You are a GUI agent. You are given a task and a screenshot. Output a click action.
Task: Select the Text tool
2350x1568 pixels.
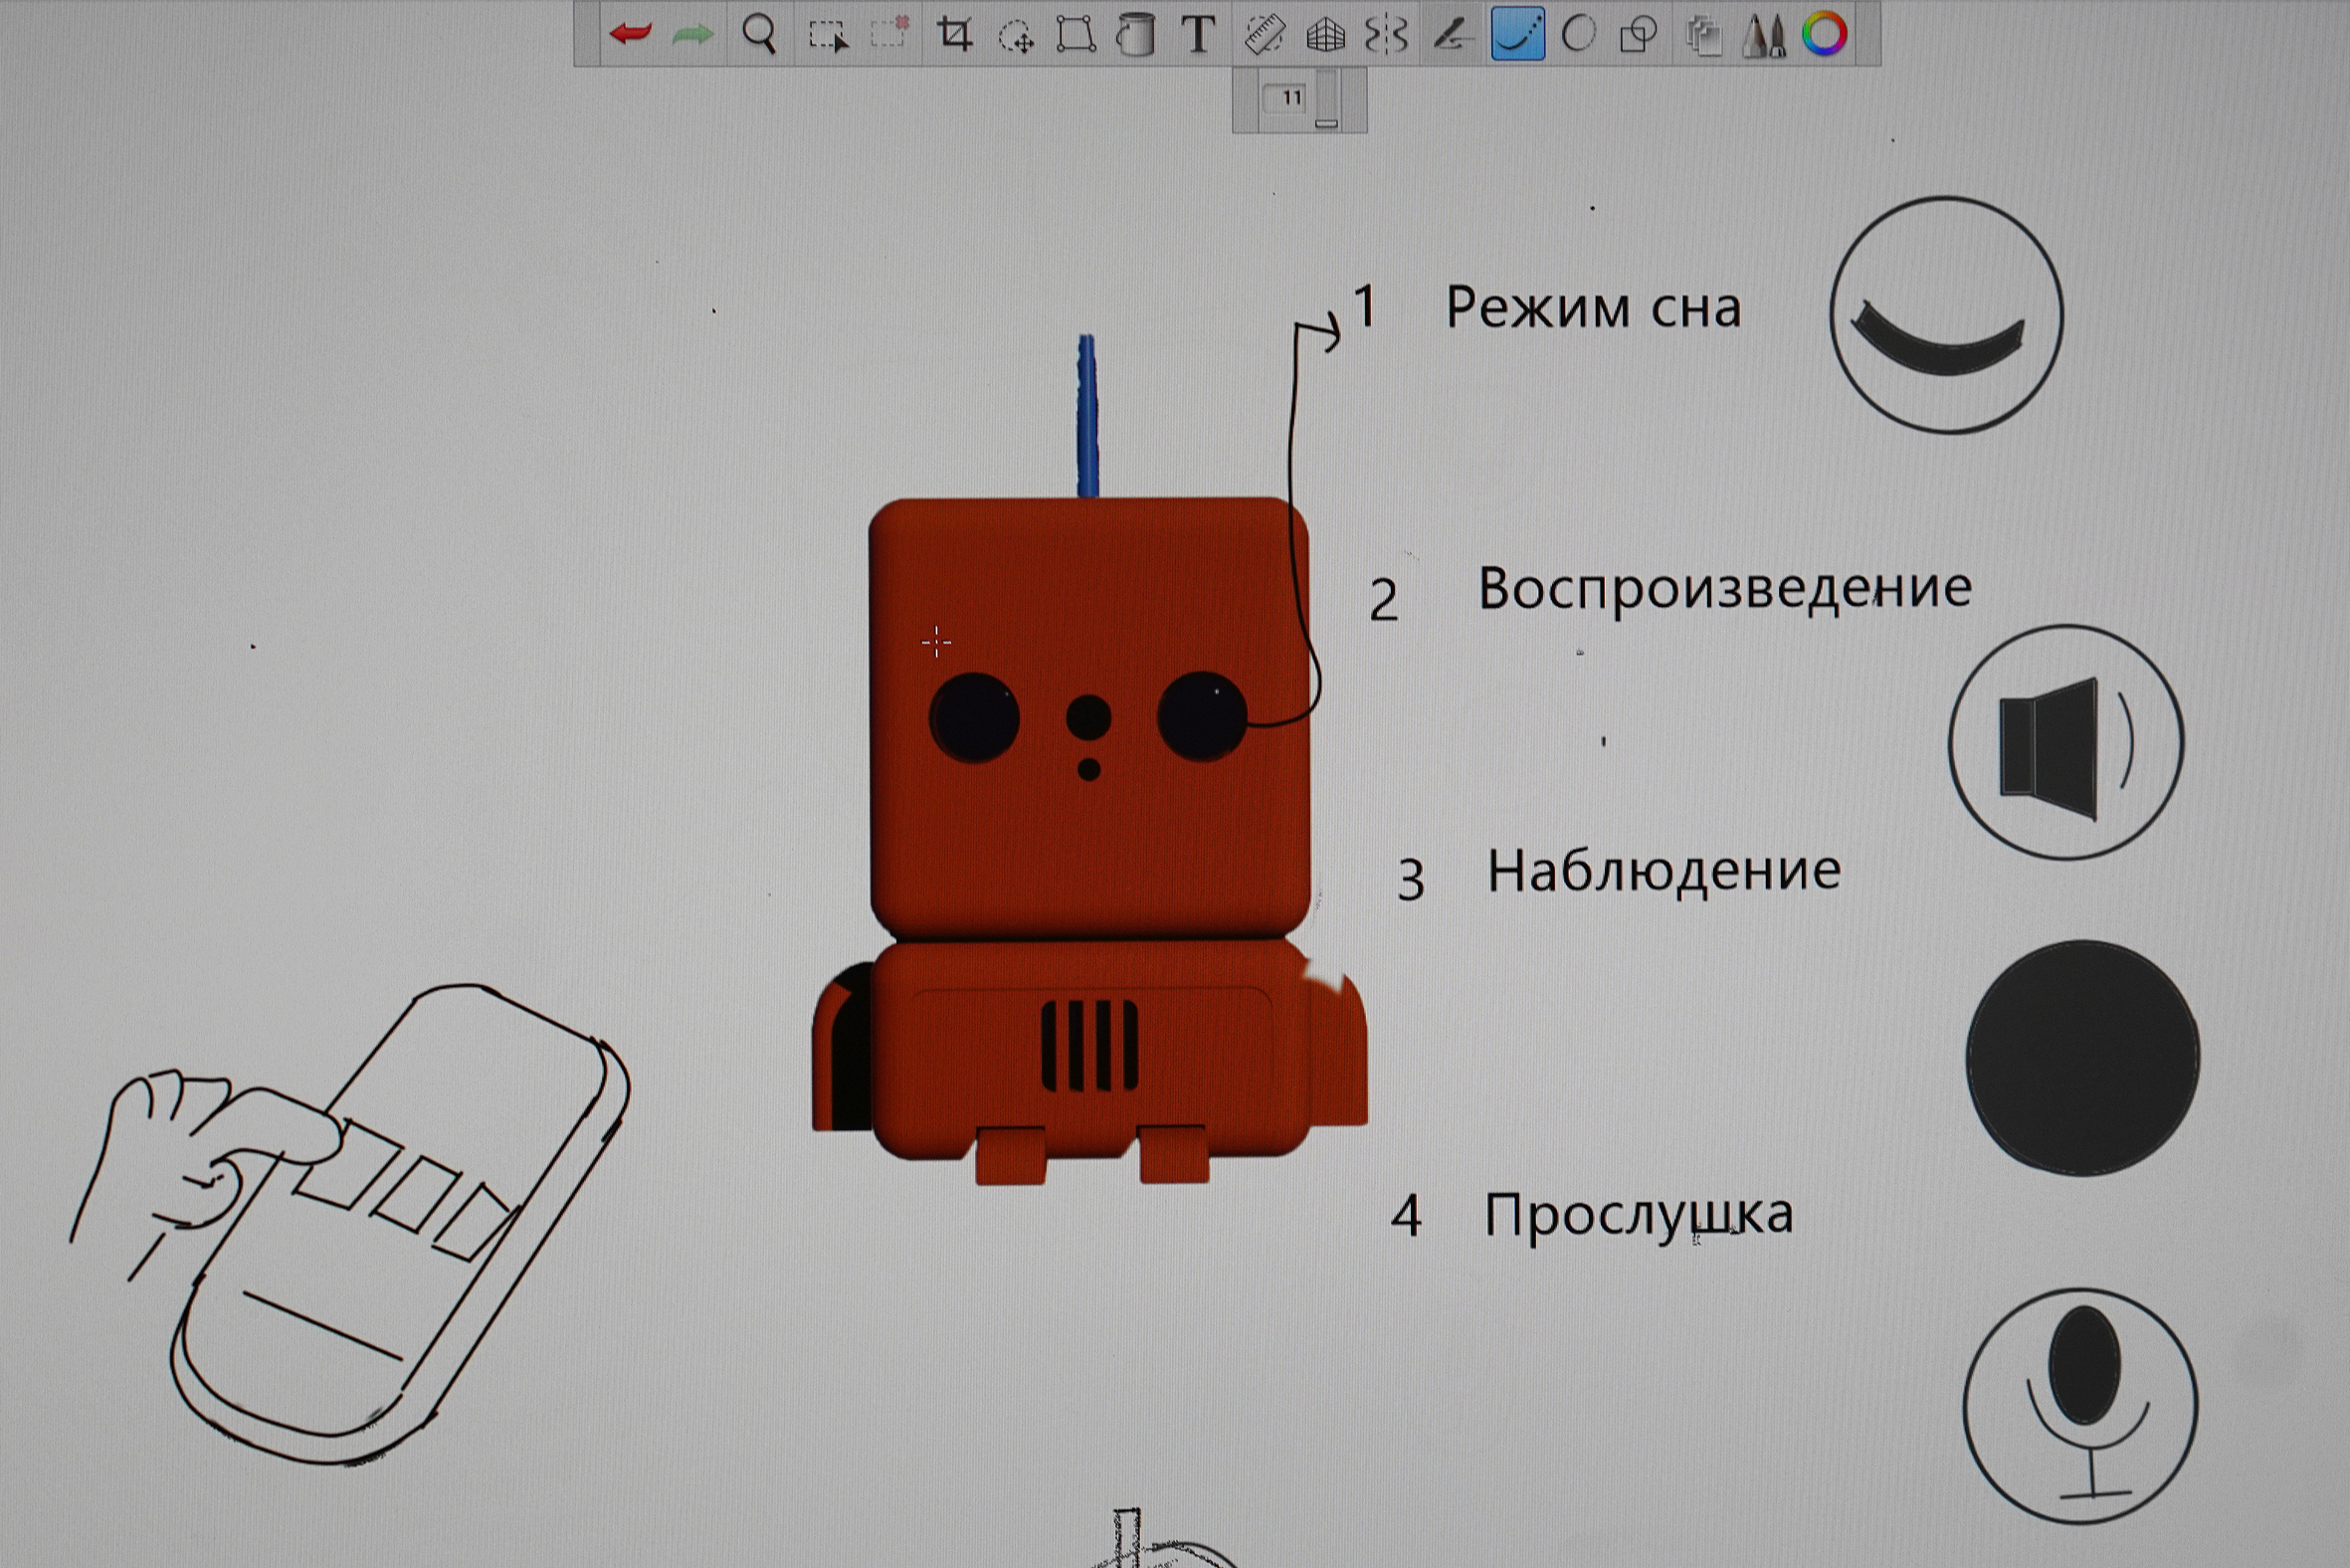pos(1198,34)
